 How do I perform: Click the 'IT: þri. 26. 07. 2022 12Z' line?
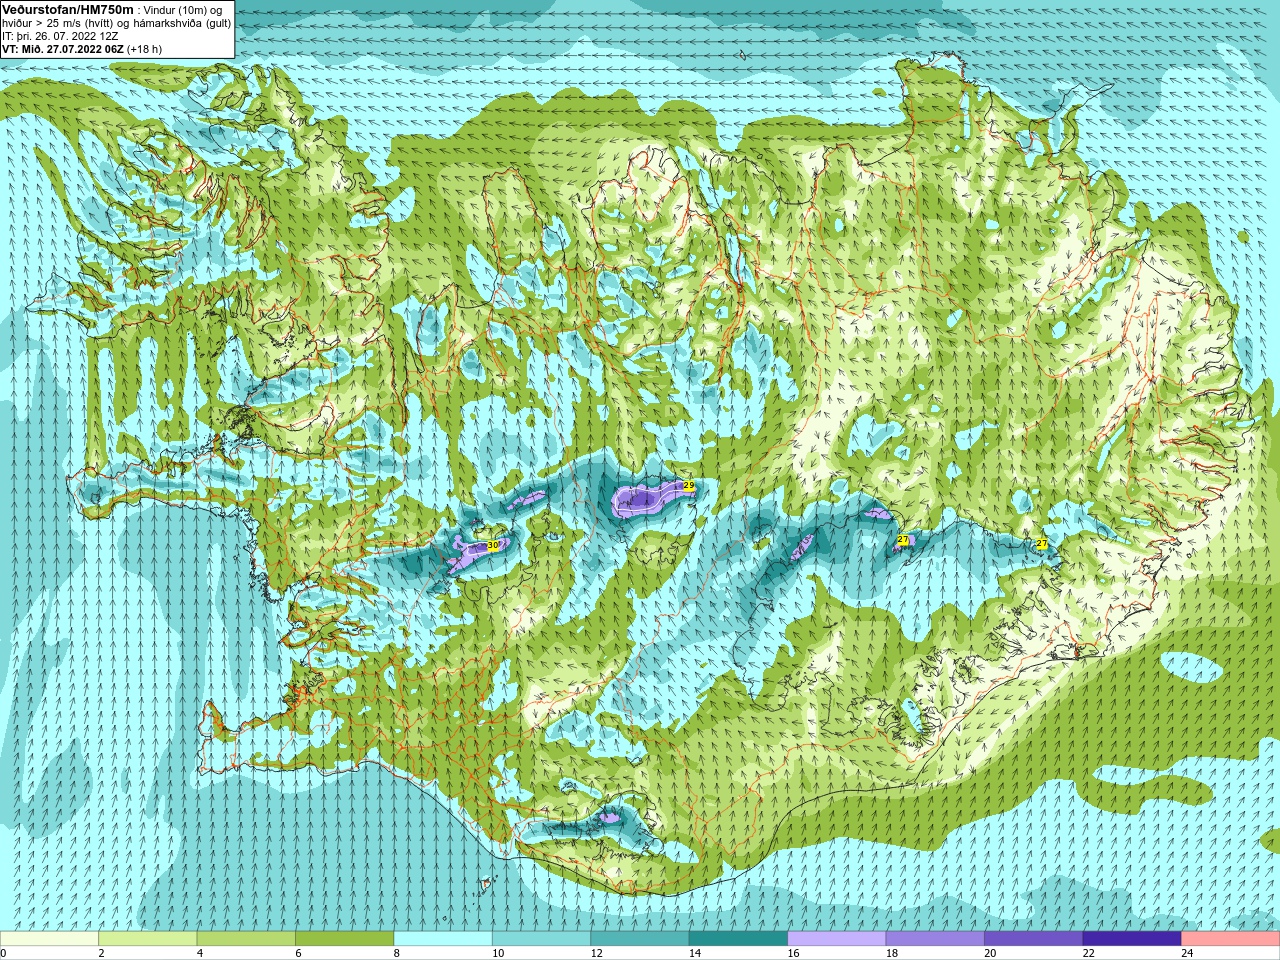coord(60,36)
